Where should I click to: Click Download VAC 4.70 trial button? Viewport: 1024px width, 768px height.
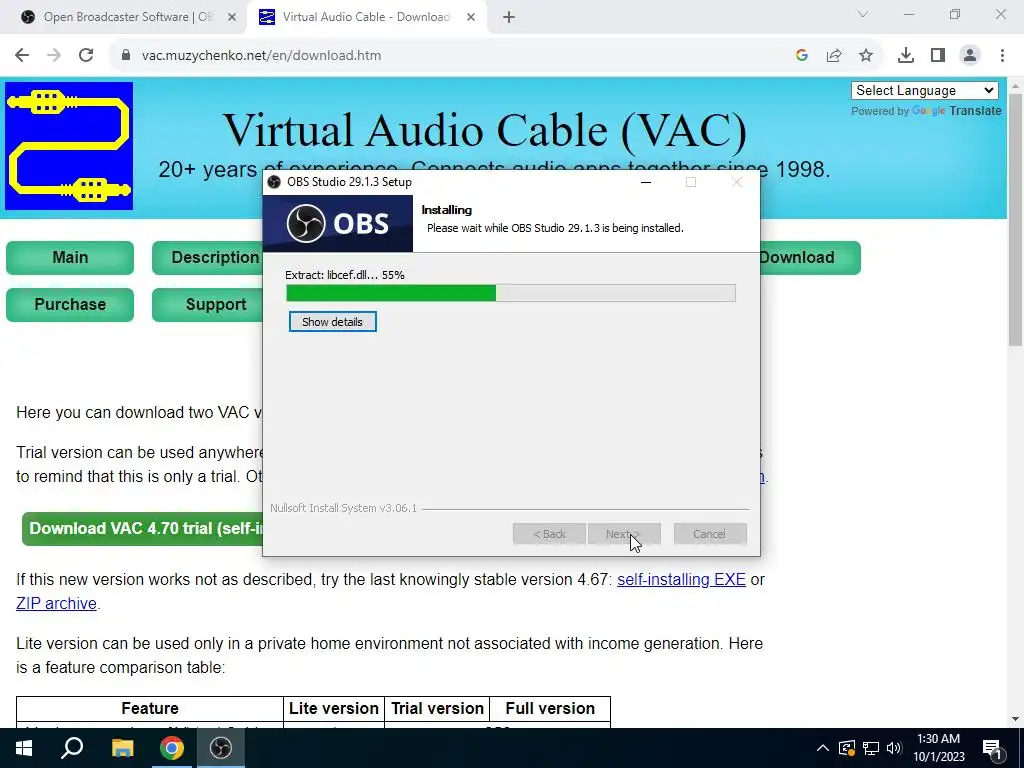pyautogui.click(x=142, y=528)
